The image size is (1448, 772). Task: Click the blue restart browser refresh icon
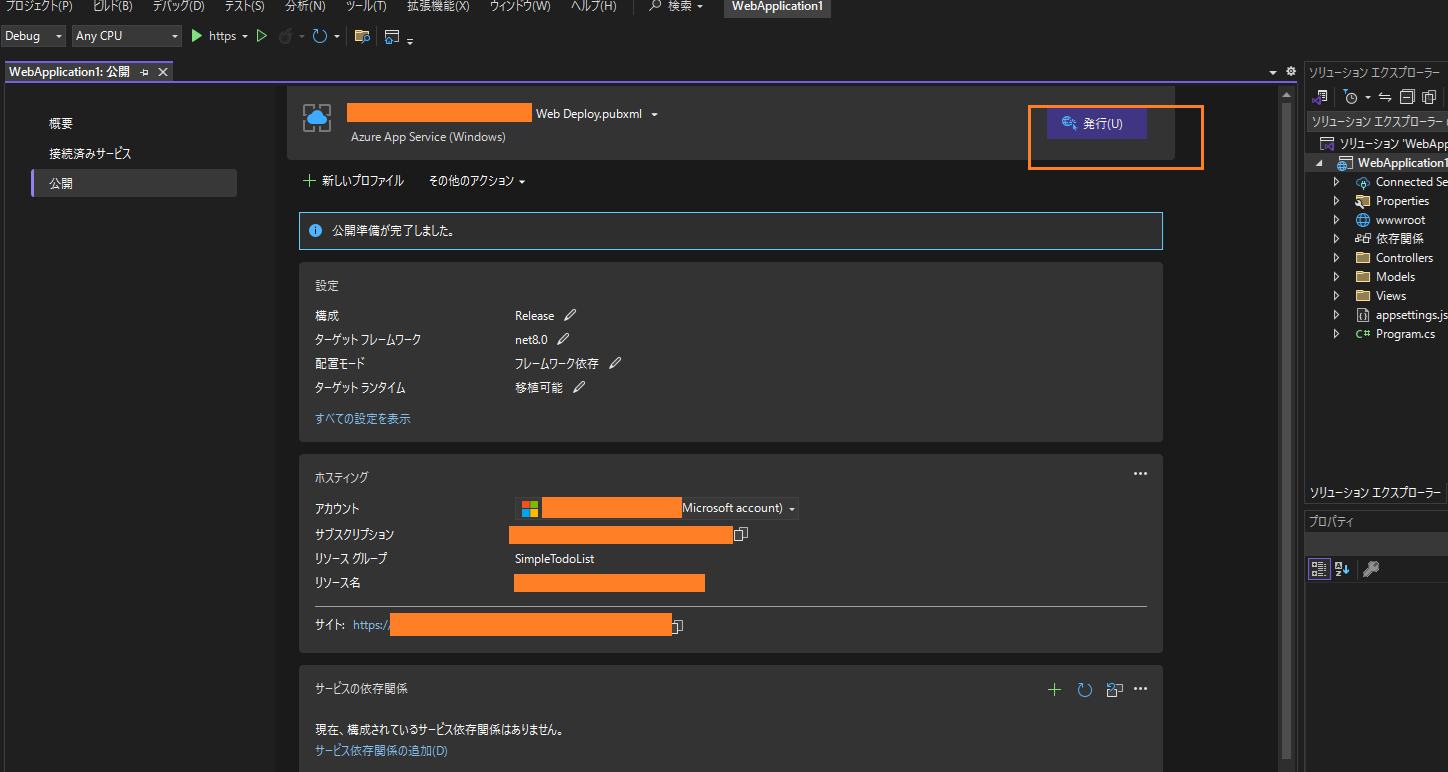coord(320,36)
